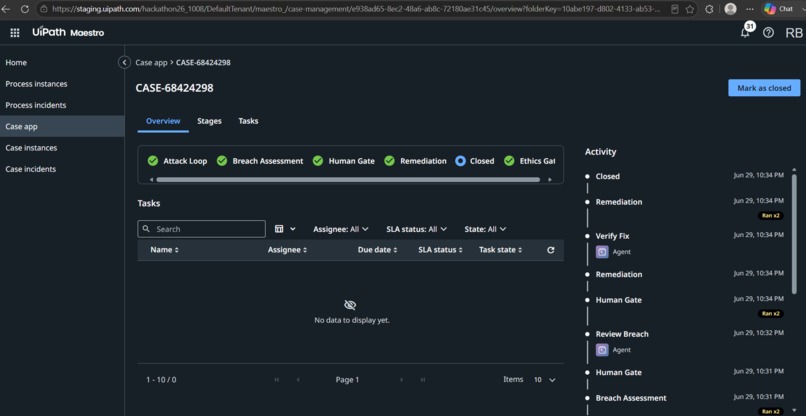
Task: Click the stages horizontal scrollbar
Action: click(348, 179)
